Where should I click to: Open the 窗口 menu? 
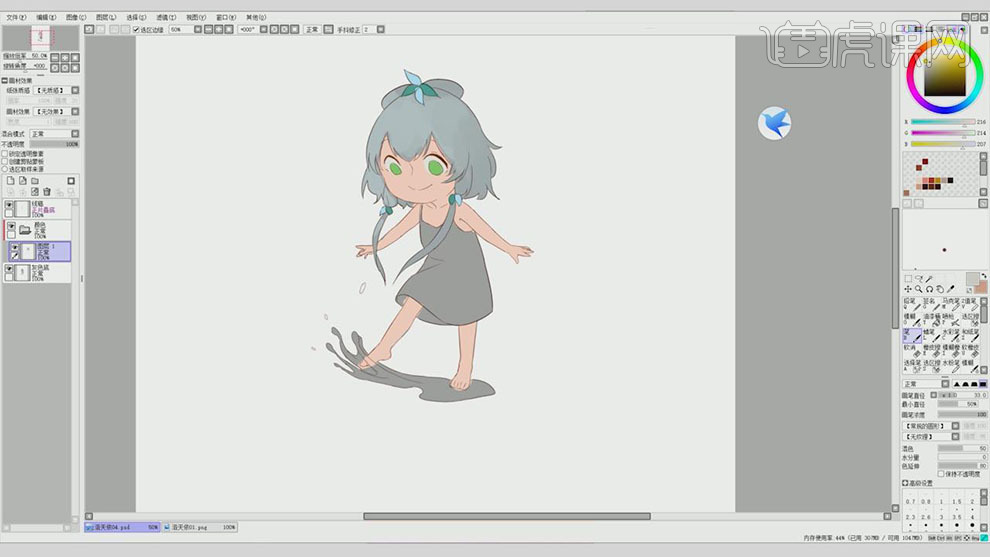[226, 18]
